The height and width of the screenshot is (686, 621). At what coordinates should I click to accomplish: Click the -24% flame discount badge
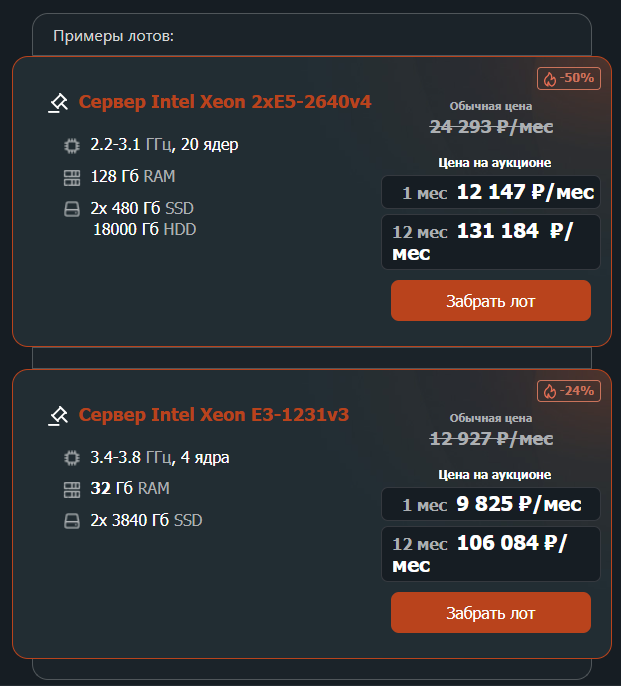[x=568, y=390]
